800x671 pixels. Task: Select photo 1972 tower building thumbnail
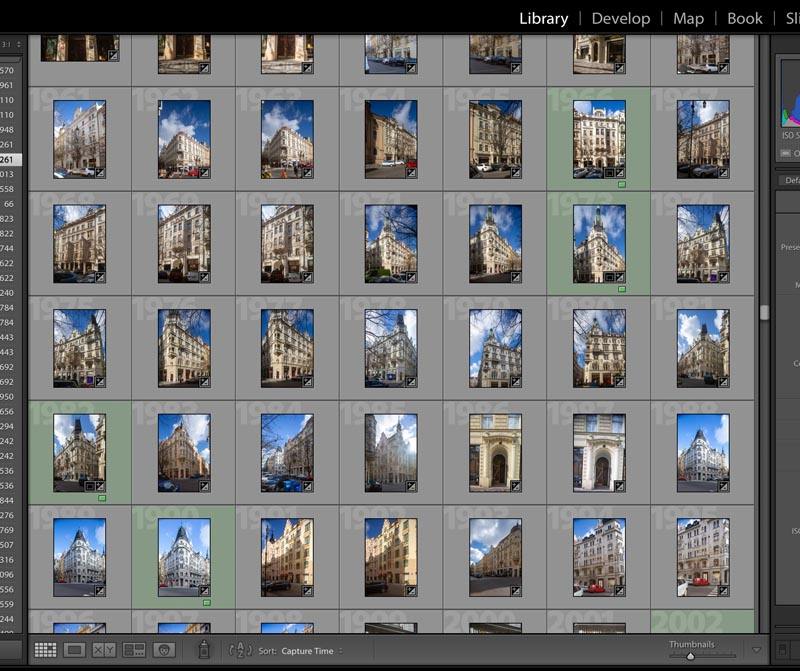[x=495, y=244]
